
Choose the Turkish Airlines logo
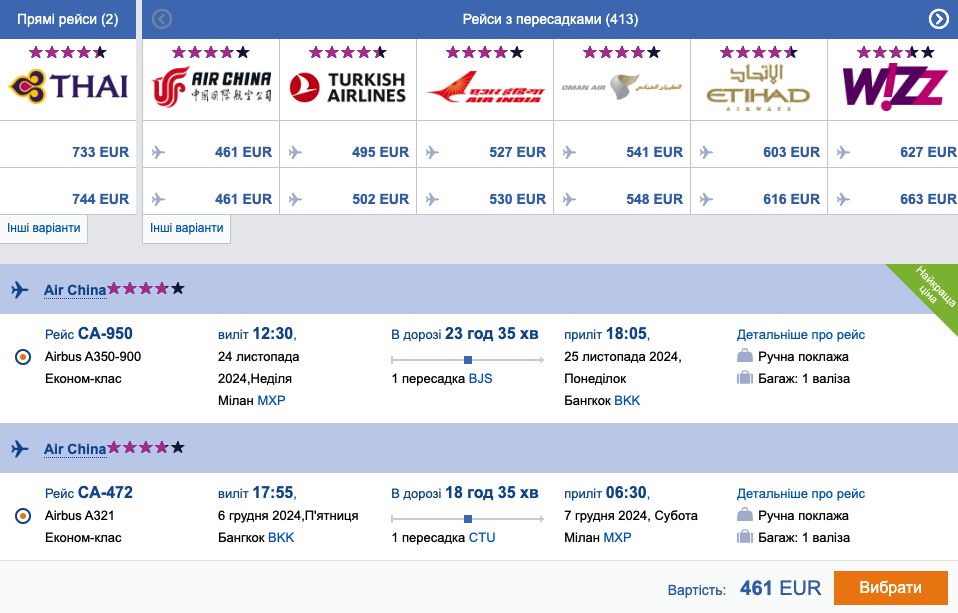tap(347, 87)
